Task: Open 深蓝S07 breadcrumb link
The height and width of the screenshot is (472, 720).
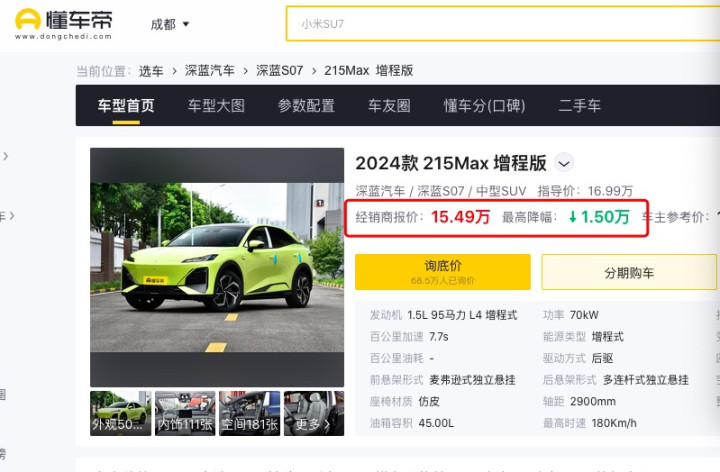Action: pyautogui.click(x=280, y=70)
